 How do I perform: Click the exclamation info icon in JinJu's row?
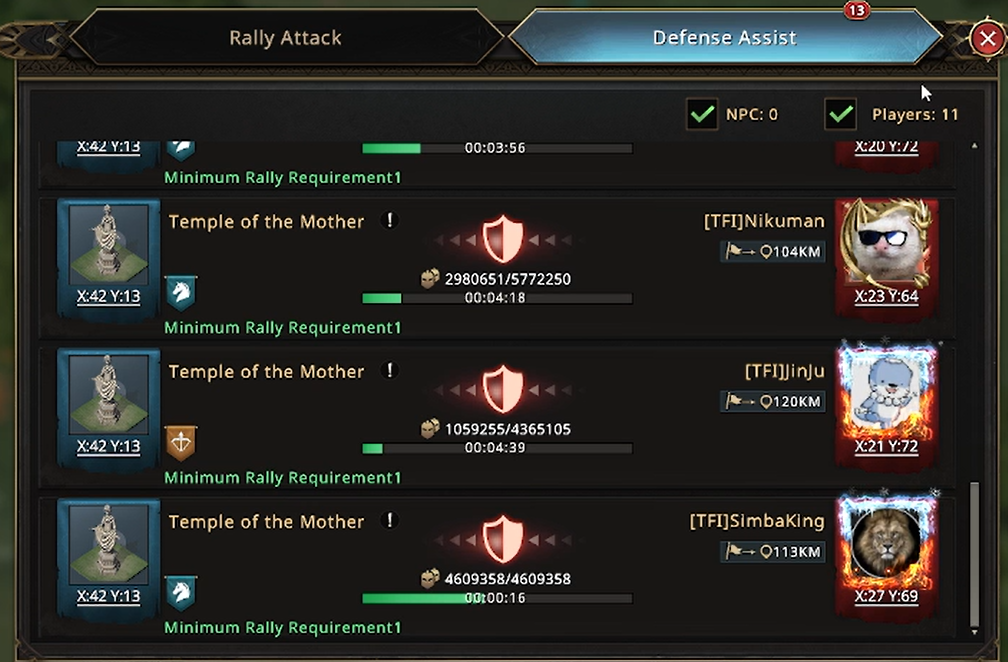click(391, 371)
